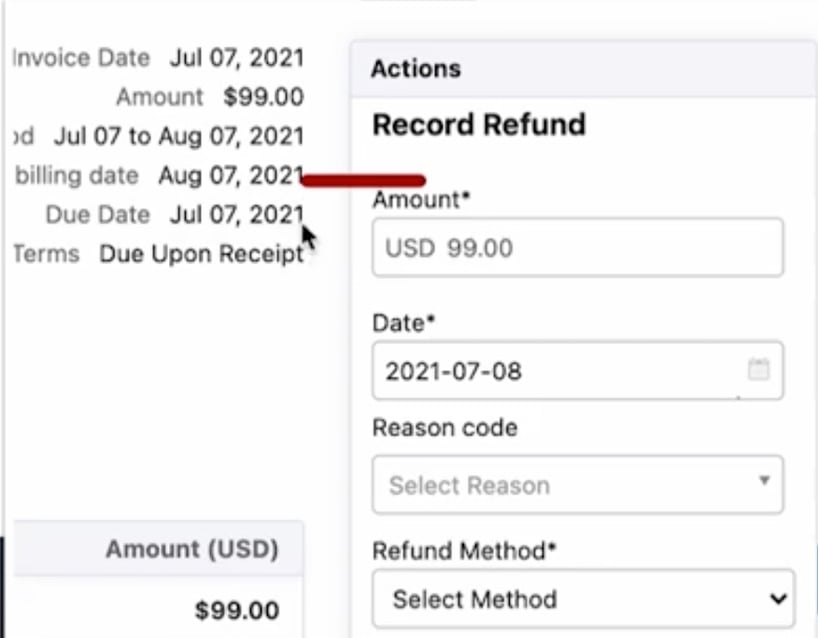Click the period Jul 07 to Aug 07, 2021
The image size is (818, 638).
point(178,135)
